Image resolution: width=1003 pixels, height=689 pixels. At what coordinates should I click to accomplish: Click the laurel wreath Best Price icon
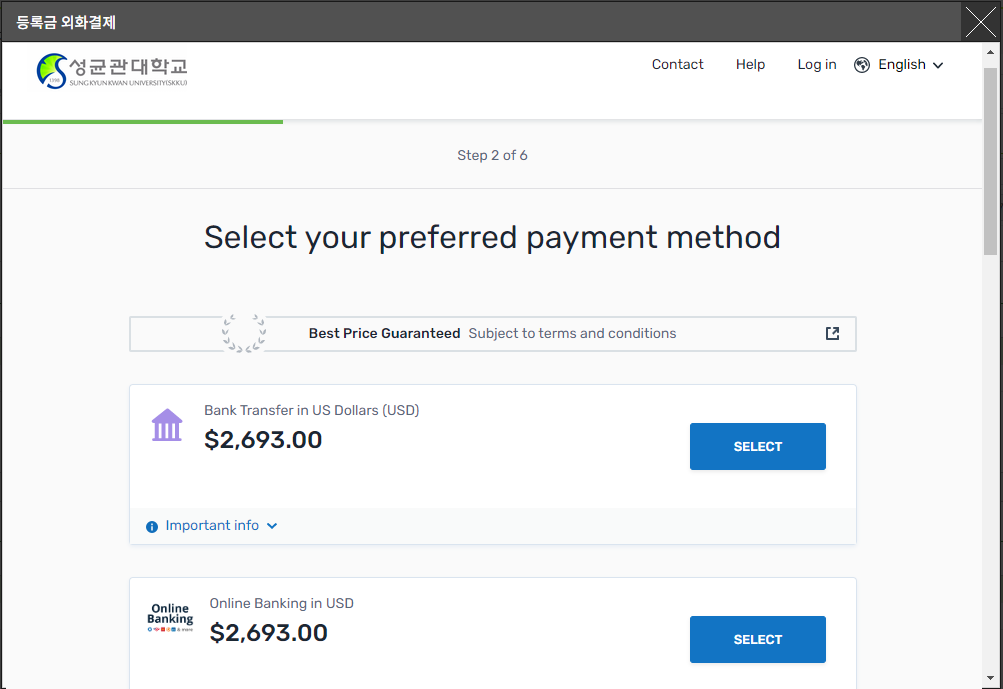pos(244,333)
